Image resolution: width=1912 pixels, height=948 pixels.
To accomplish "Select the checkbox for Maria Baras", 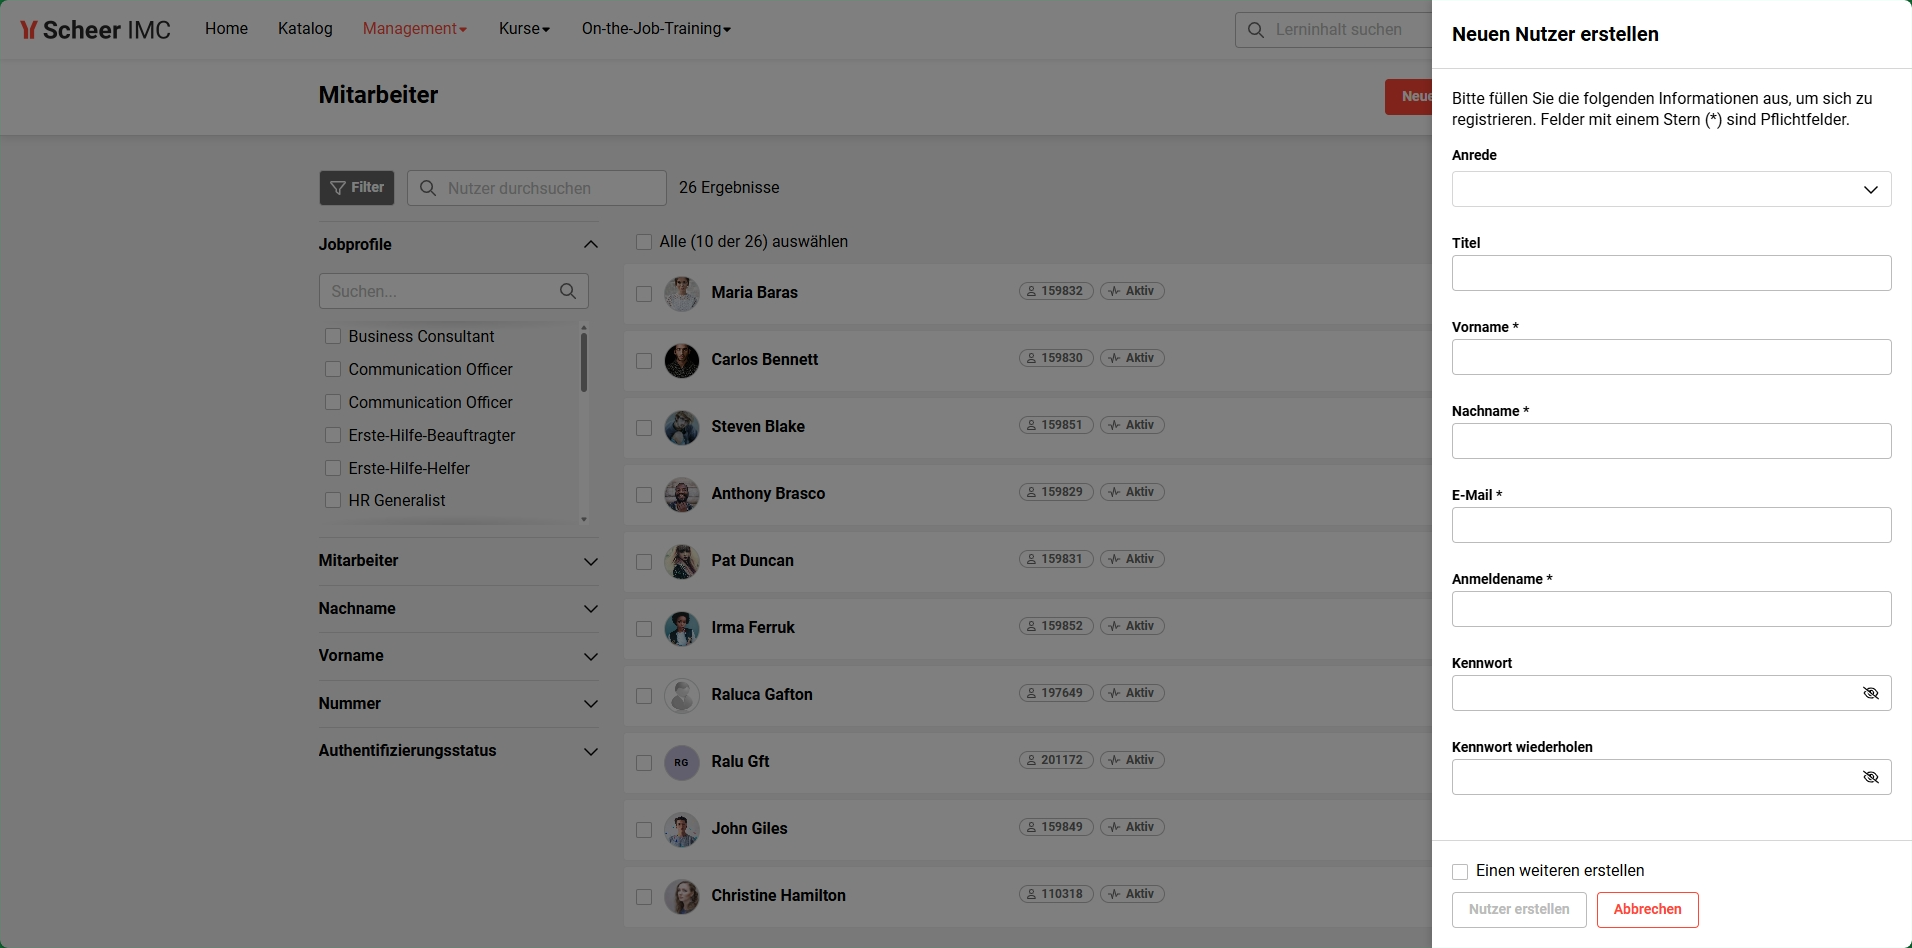I will point(644,294).
